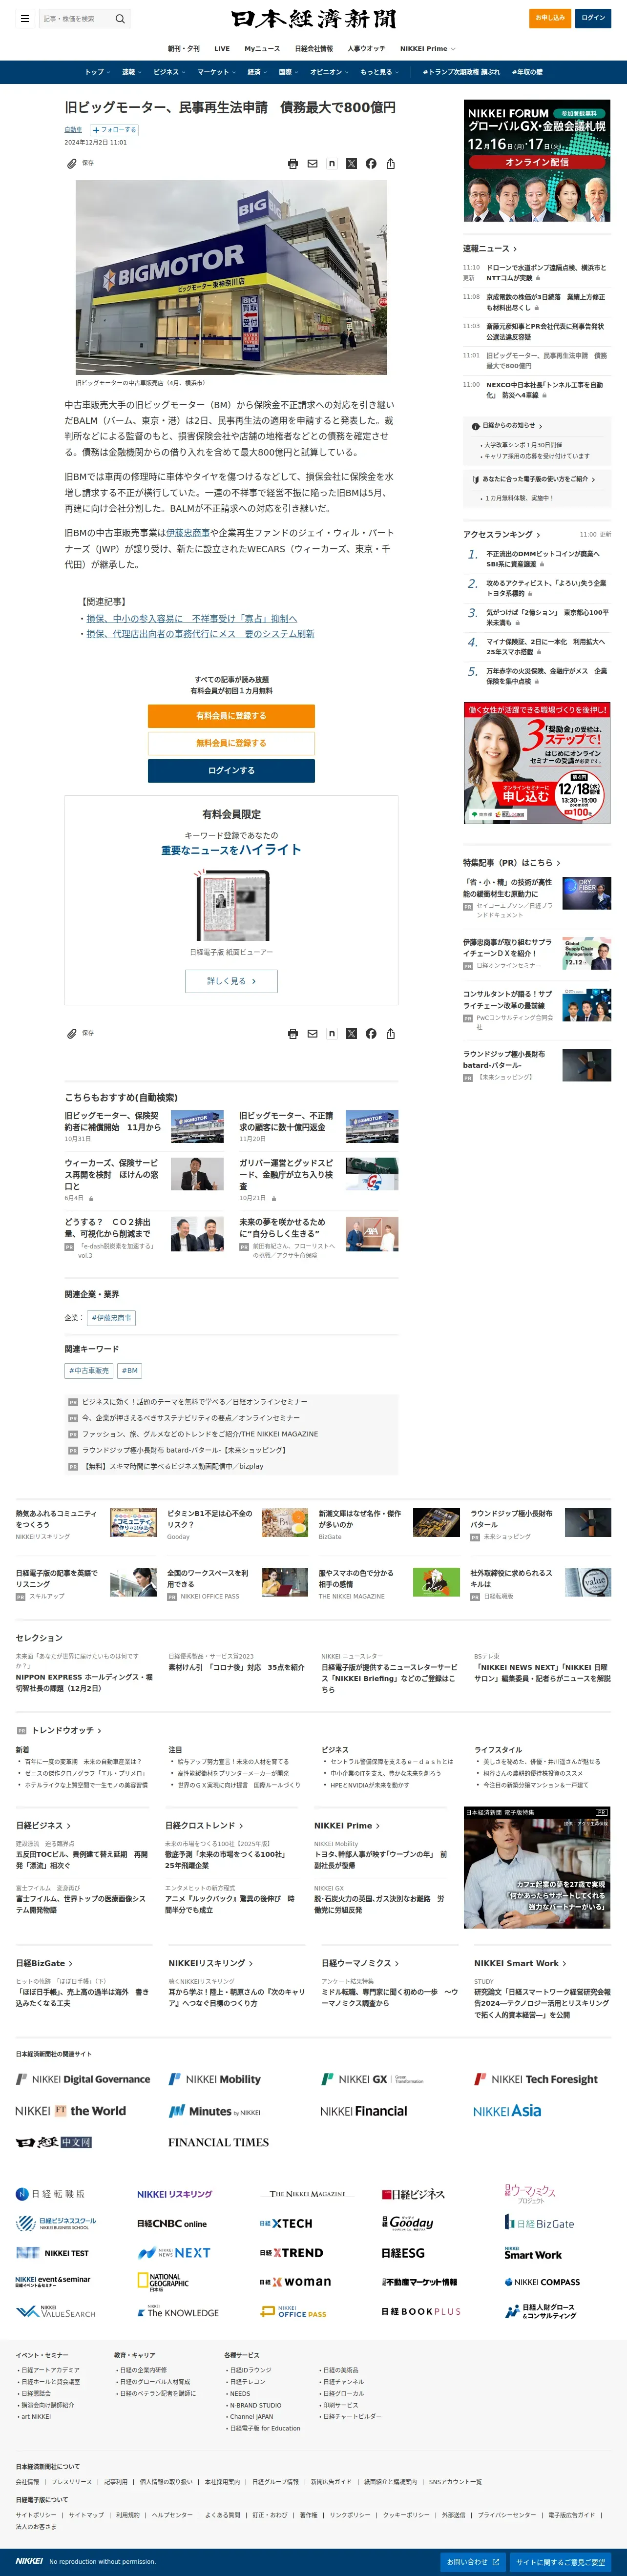Open the 人事ウオッチ menu item
The width and height of the screenshot is (627, 2576).
click(x=366, y=48)
